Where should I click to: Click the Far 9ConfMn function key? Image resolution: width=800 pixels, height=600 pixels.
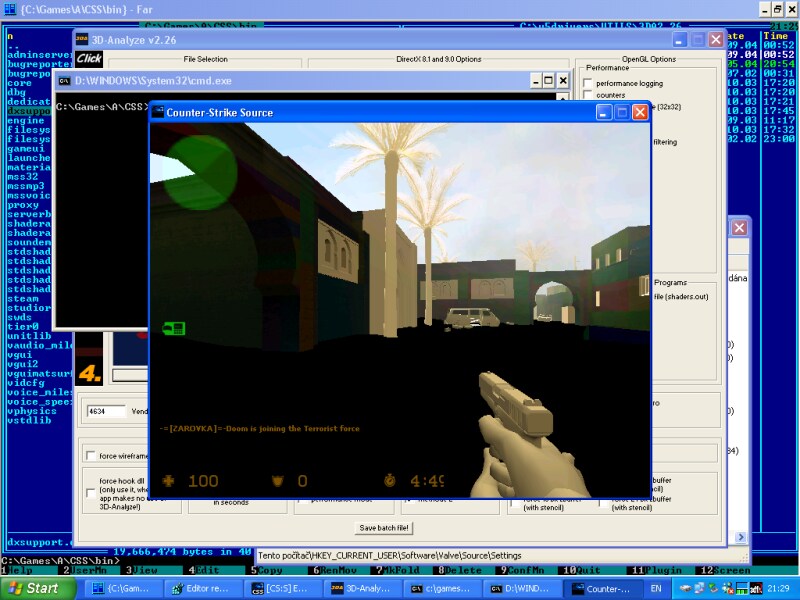522,570
